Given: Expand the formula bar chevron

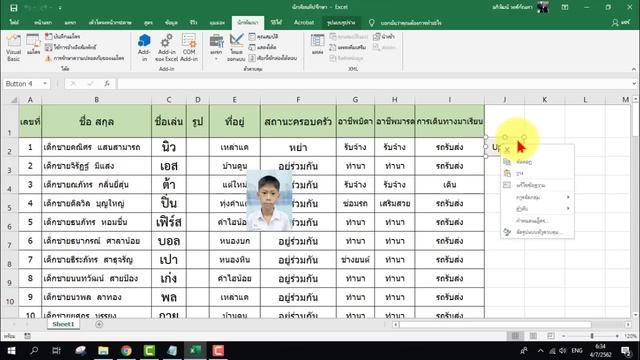Looking at the screenshot, I should (634, 84).
